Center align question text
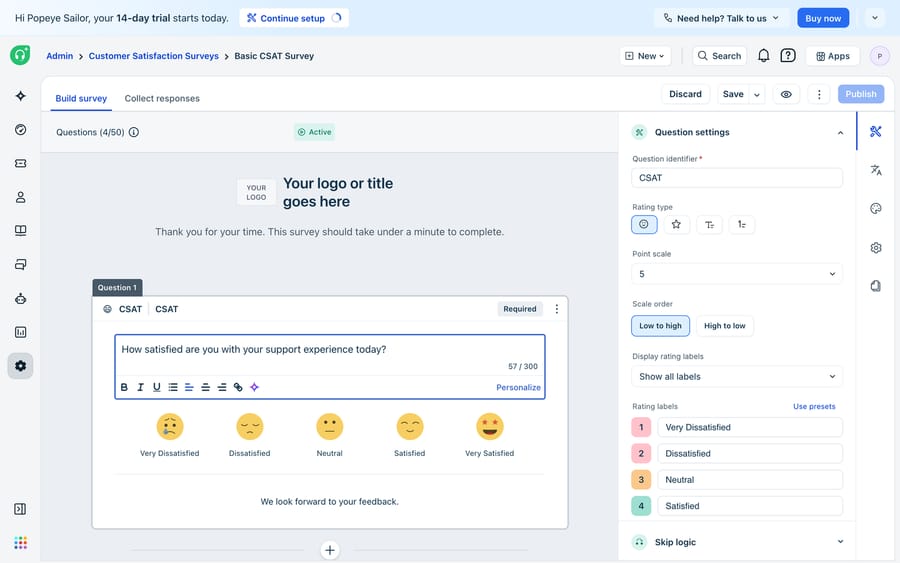The image size is (900, 563). click(x=205, y=387)
